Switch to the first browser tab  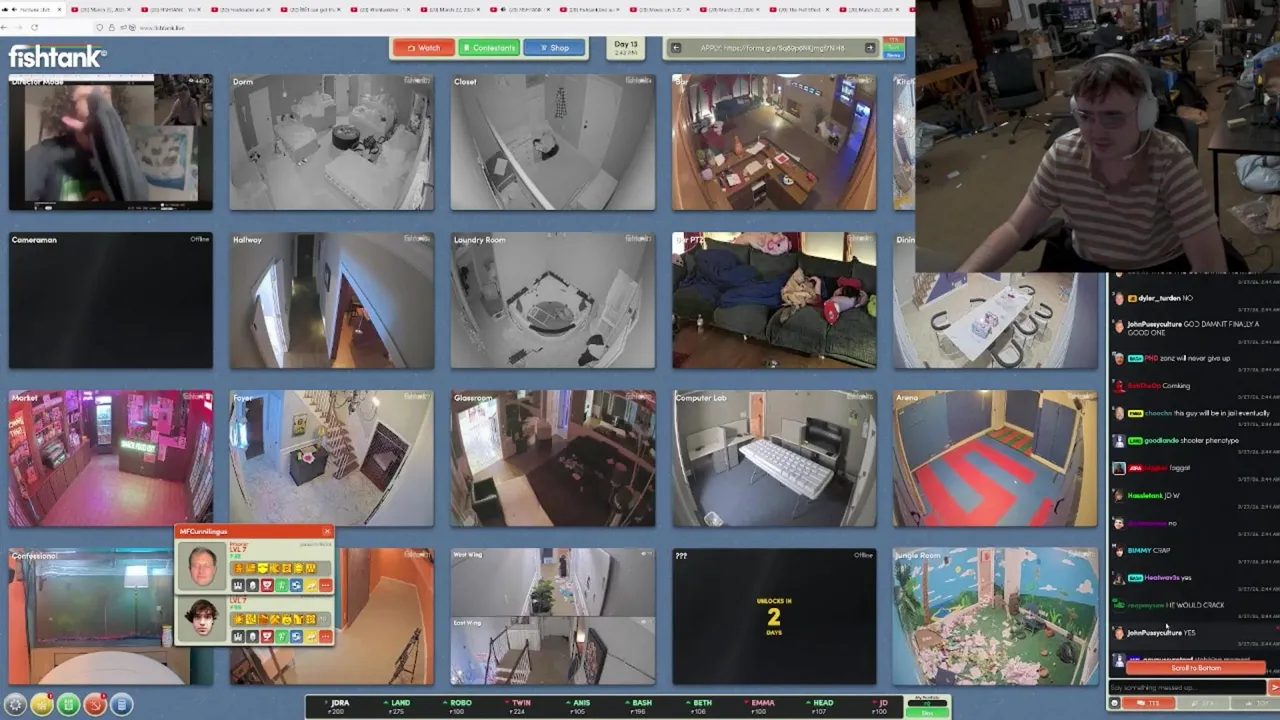click(33, 9)
